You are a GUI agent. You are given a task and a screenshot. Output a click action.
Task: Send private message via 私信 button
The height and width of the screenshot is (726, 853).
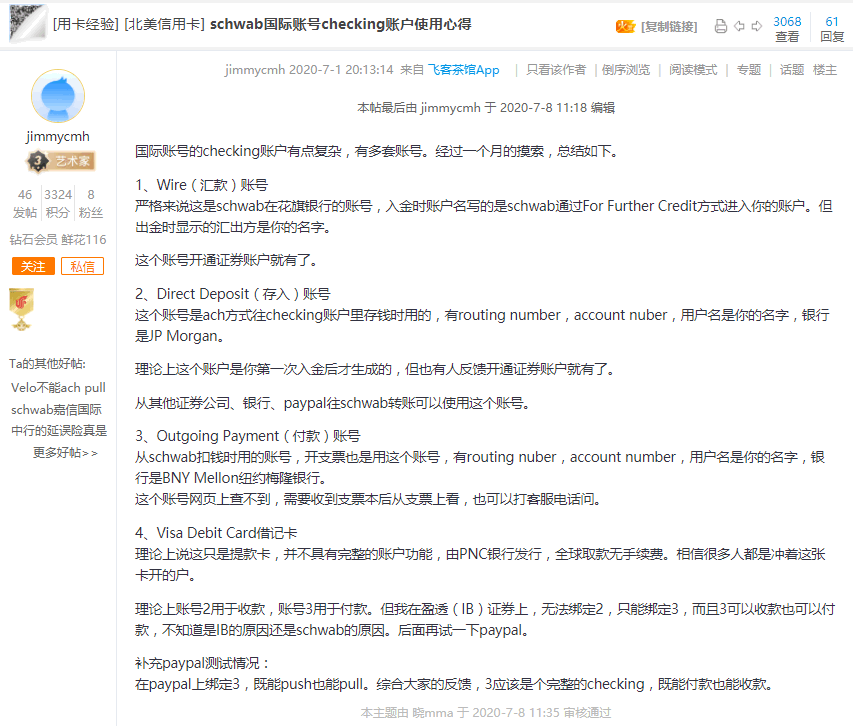click(x=82, y=266)
